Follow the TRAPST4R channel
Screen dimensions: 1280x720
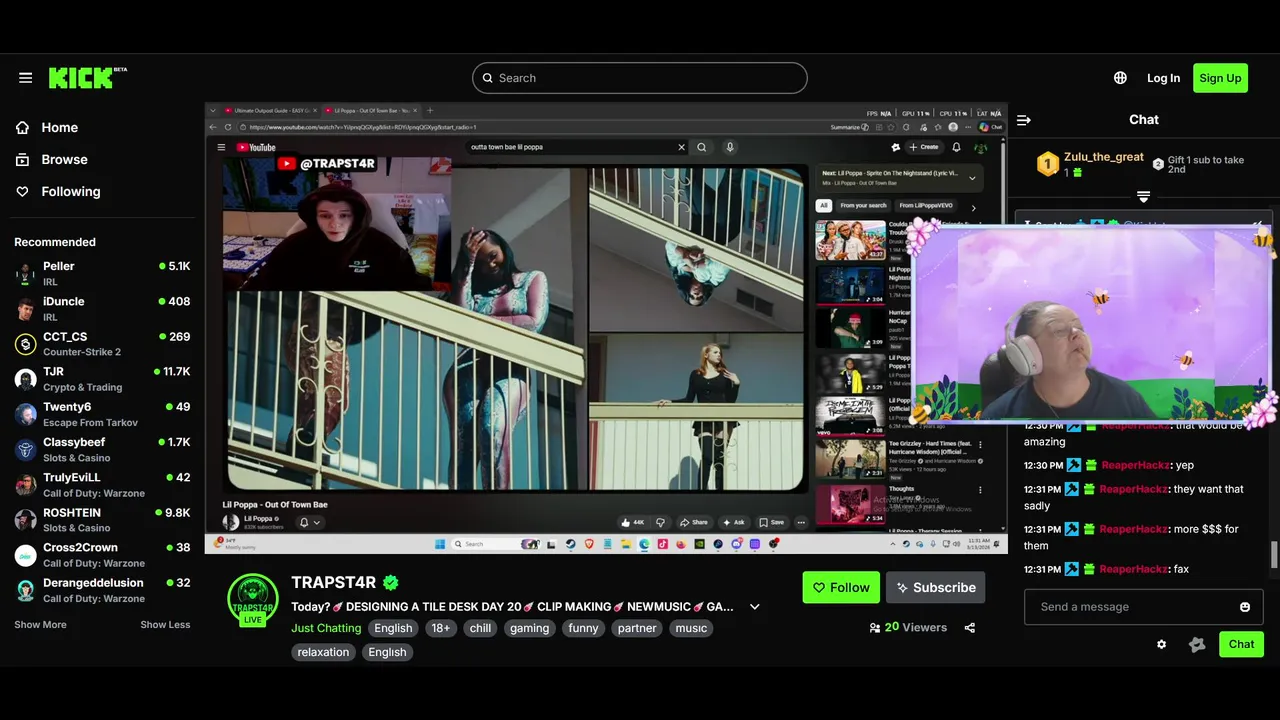click(841, 588)
